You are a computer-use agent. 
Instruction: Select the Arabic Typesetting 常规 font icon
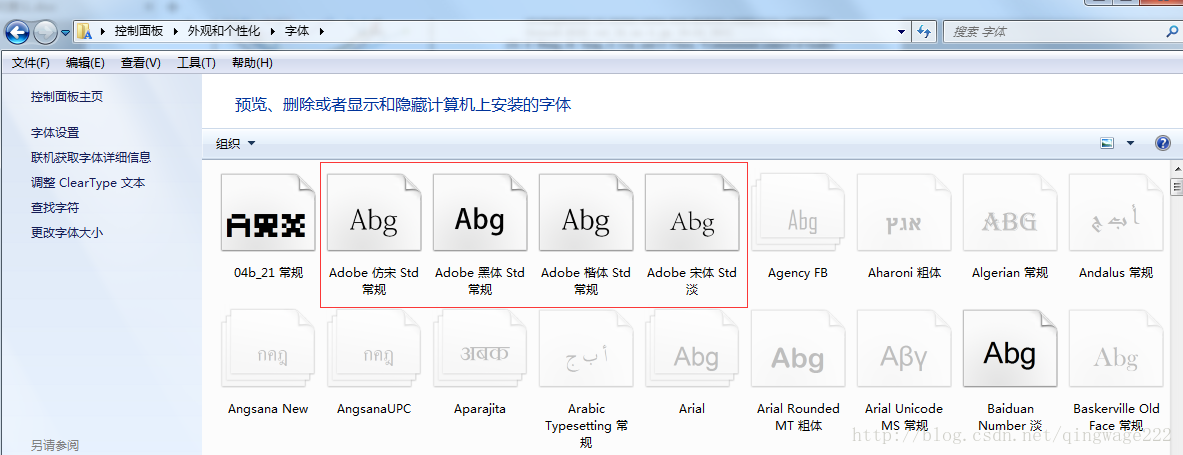click(x=586, y=349)
